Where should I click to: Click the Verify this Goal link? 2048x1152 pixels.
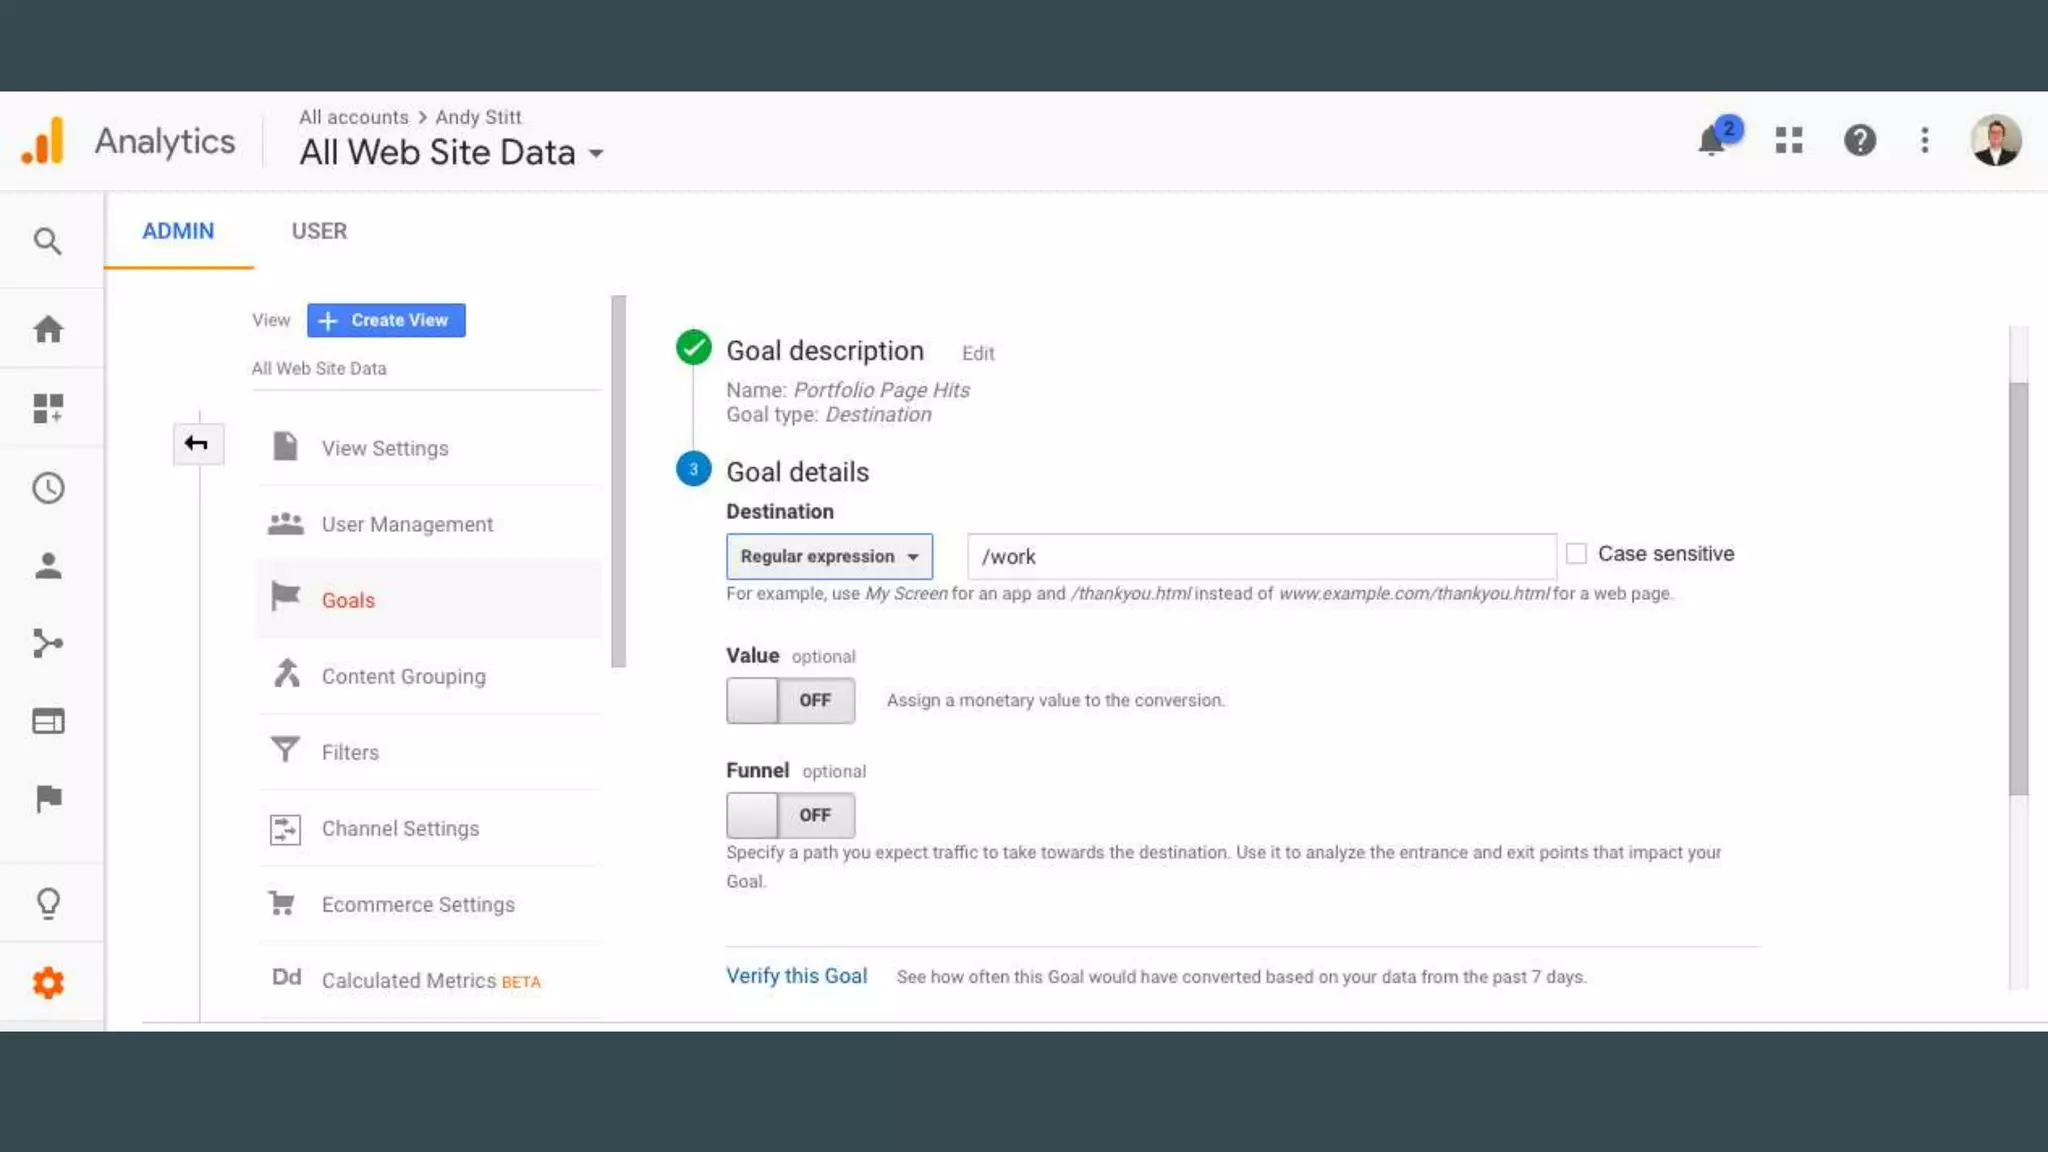point(796,976)
